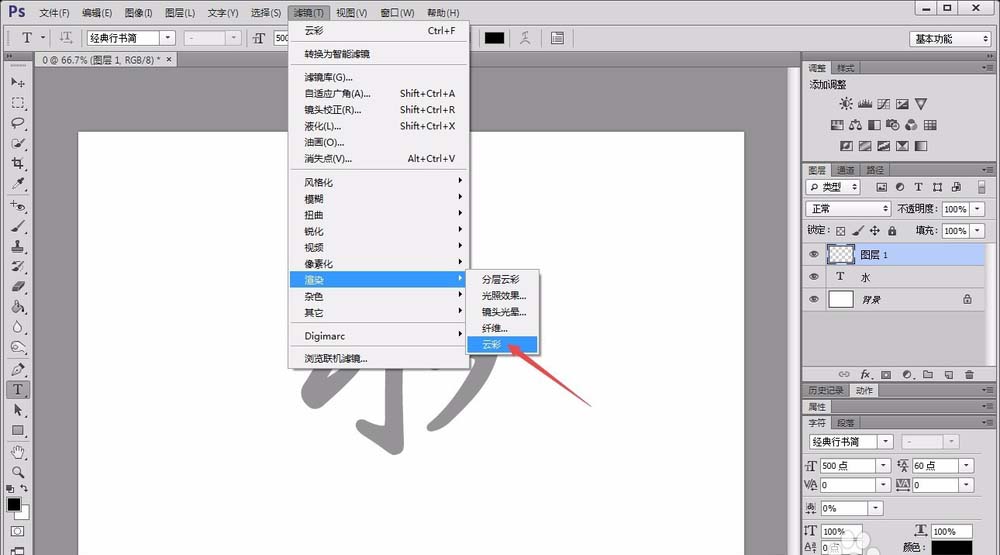This screenshot has width=1000, height=555.
Task: Open the 正常 blend mode dropdown
Action: [848, 209]
